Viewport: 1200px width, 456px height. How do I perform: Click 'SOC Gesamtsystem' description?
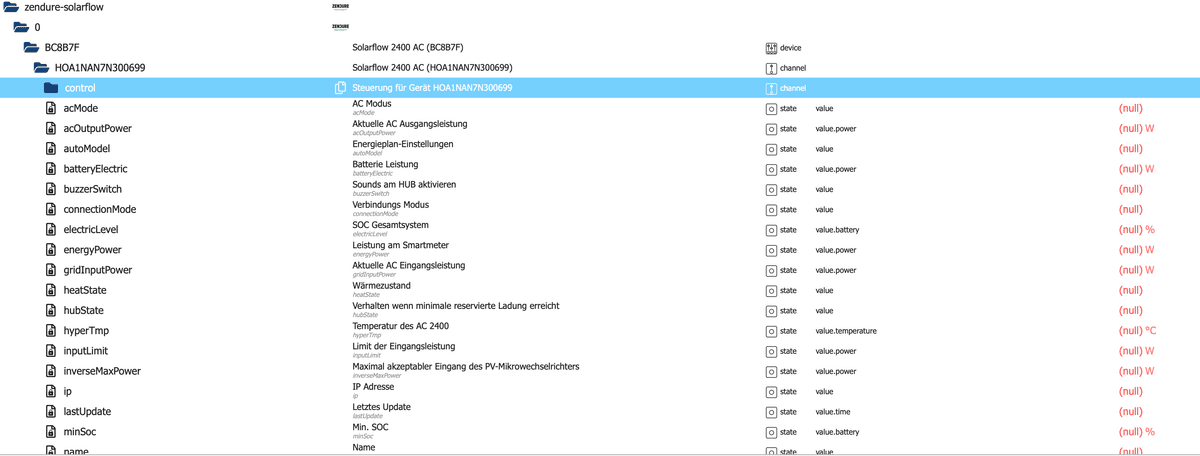pos(390,225)
